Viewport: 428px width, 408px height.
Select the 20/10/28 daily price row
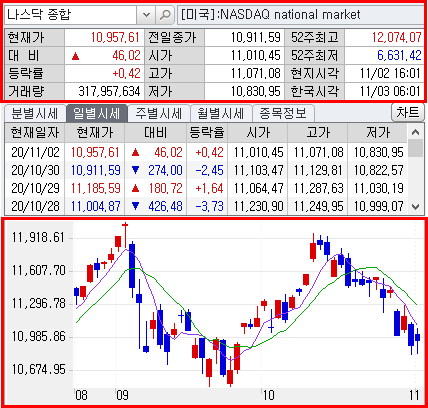pyautogui.click(x=206, y=206)
